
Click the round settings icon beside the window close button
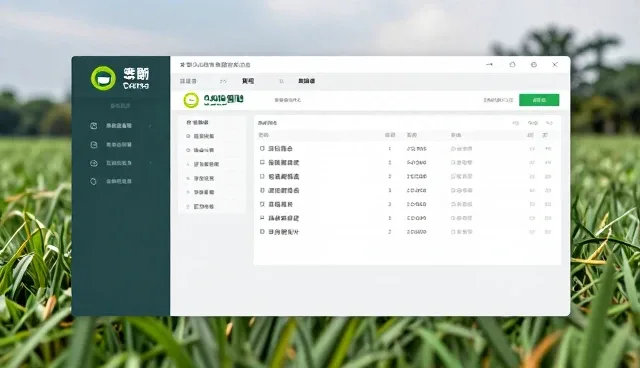pos(533,64)
